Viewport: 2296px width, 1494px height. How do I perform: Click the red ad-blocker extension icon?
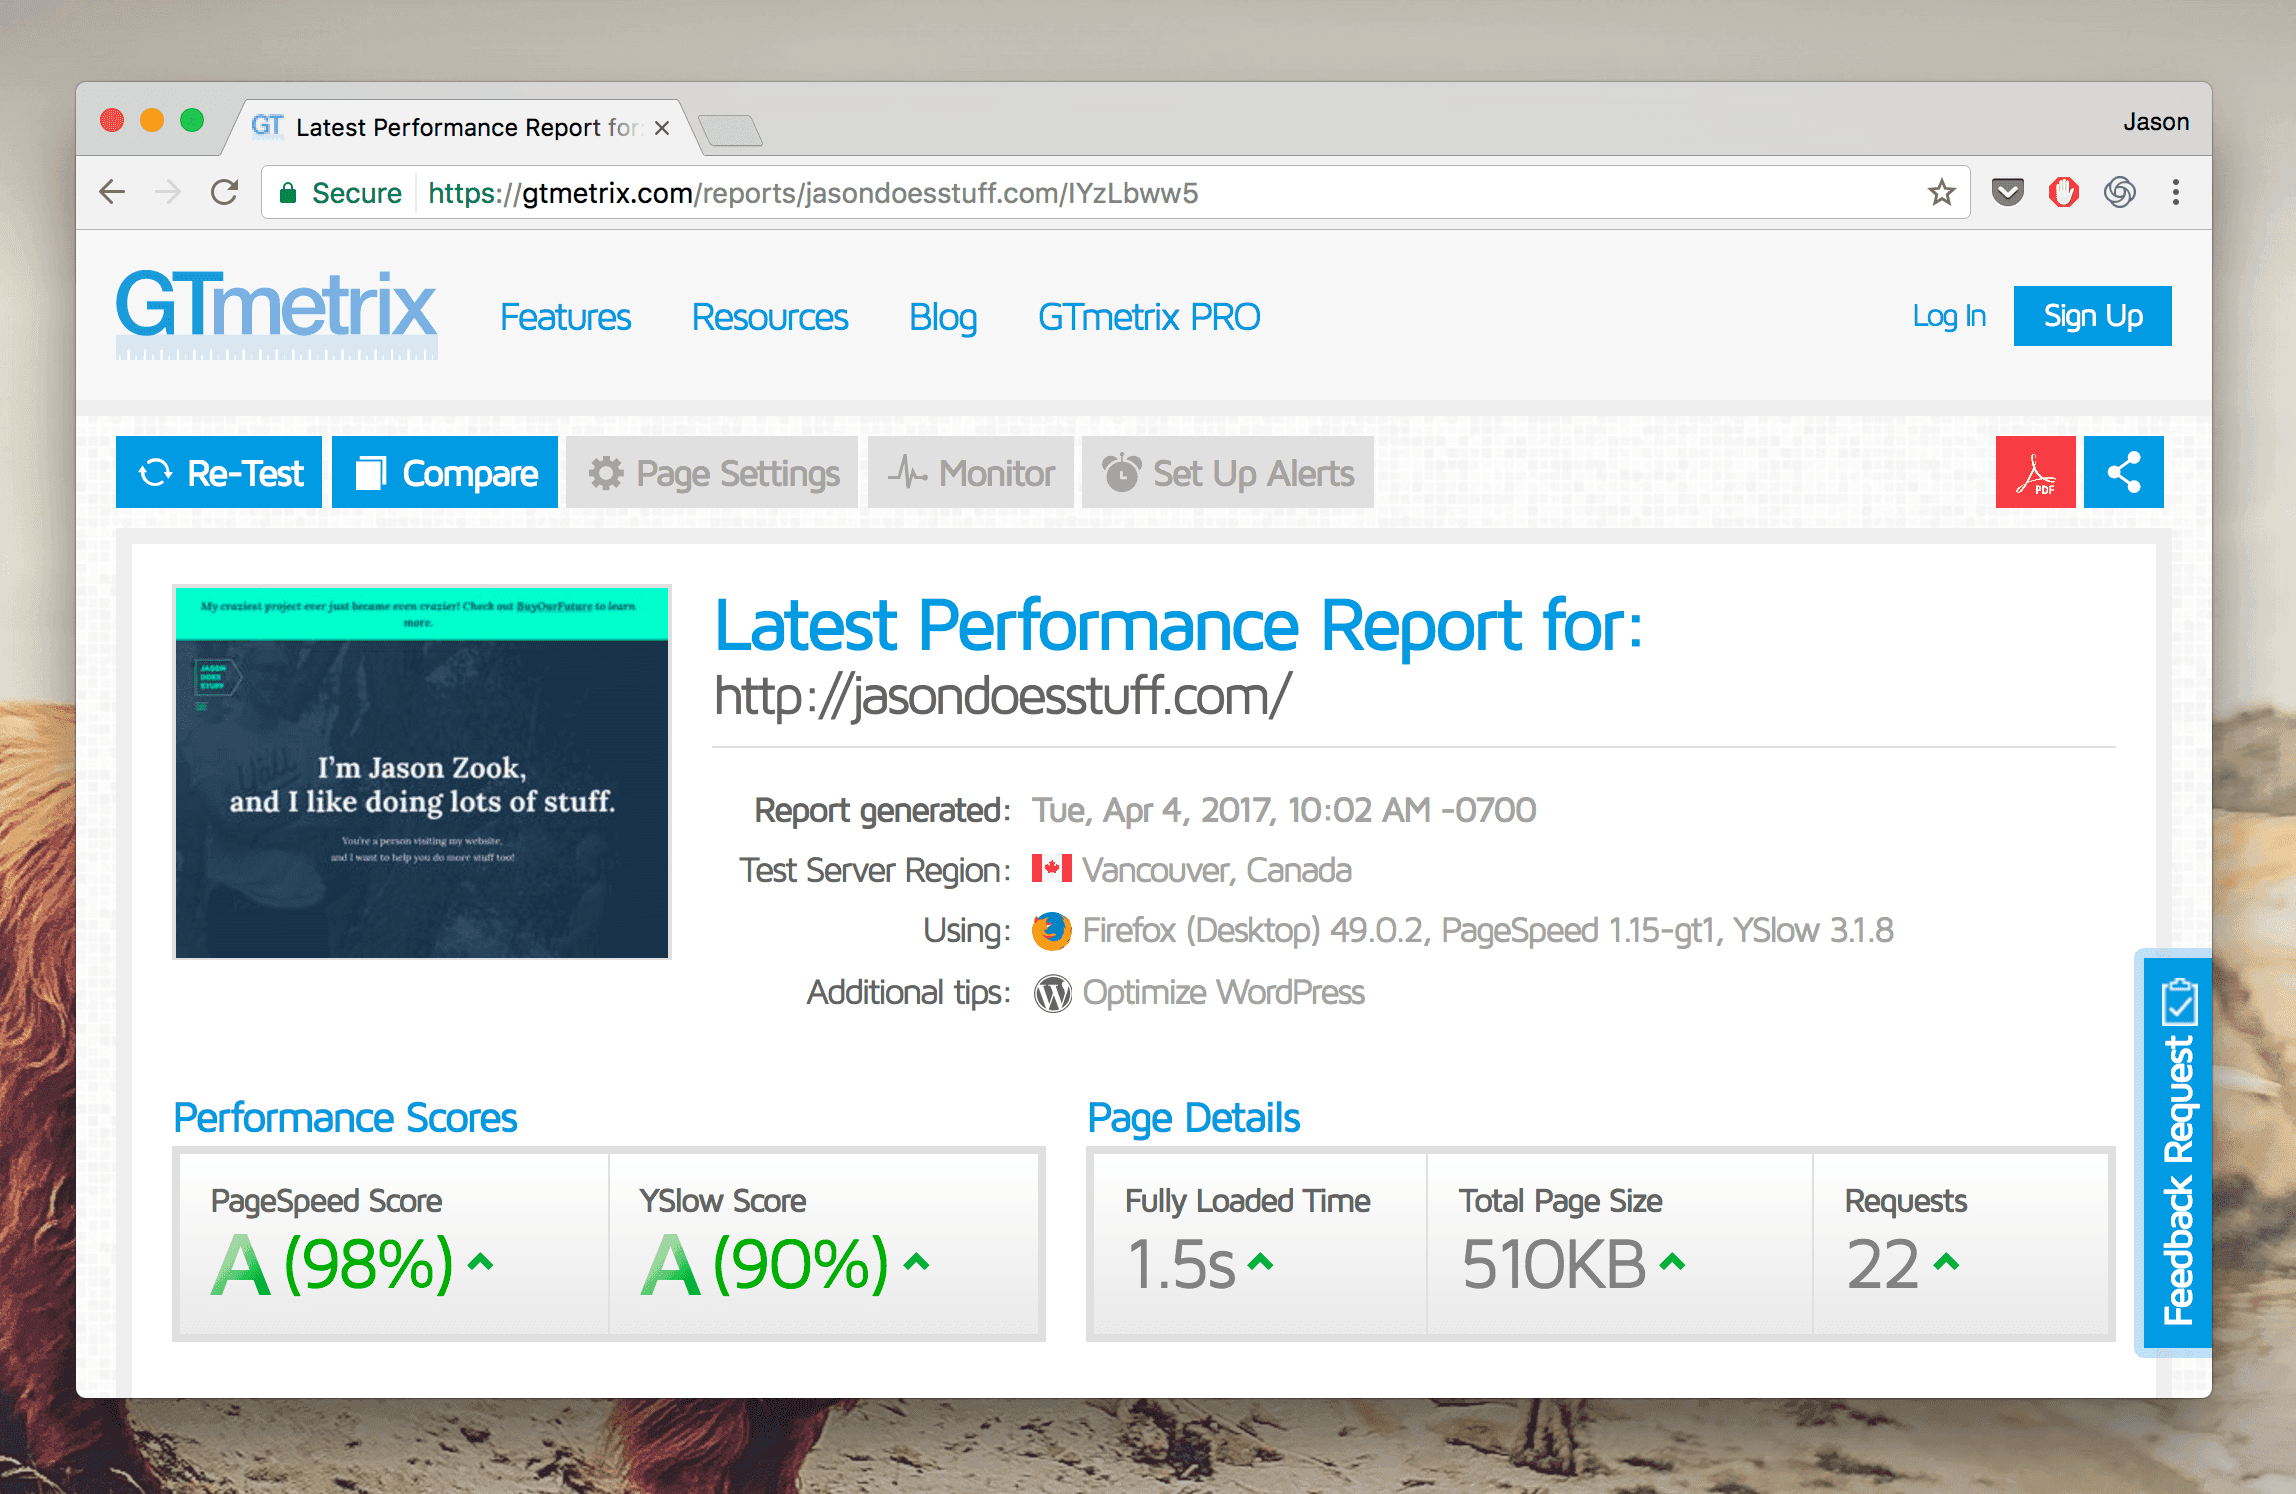[x=2063, y=192]
